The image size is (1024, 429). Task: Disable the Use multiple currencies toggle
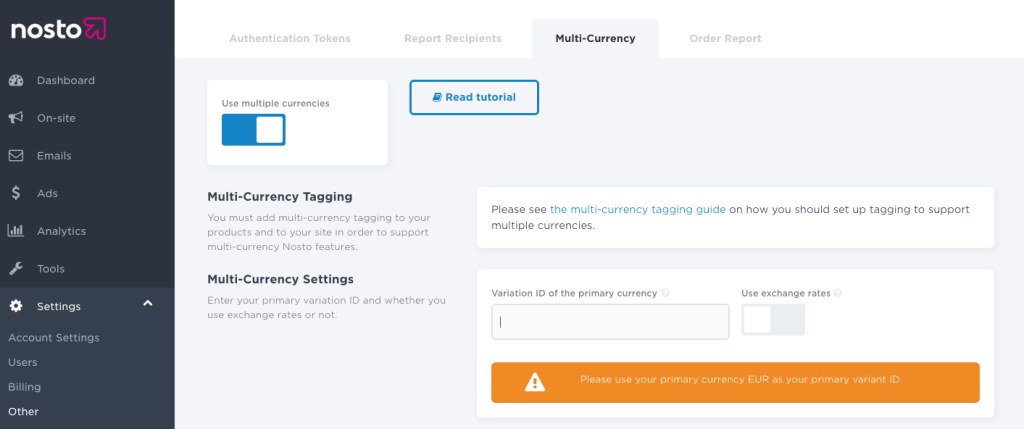253,130
